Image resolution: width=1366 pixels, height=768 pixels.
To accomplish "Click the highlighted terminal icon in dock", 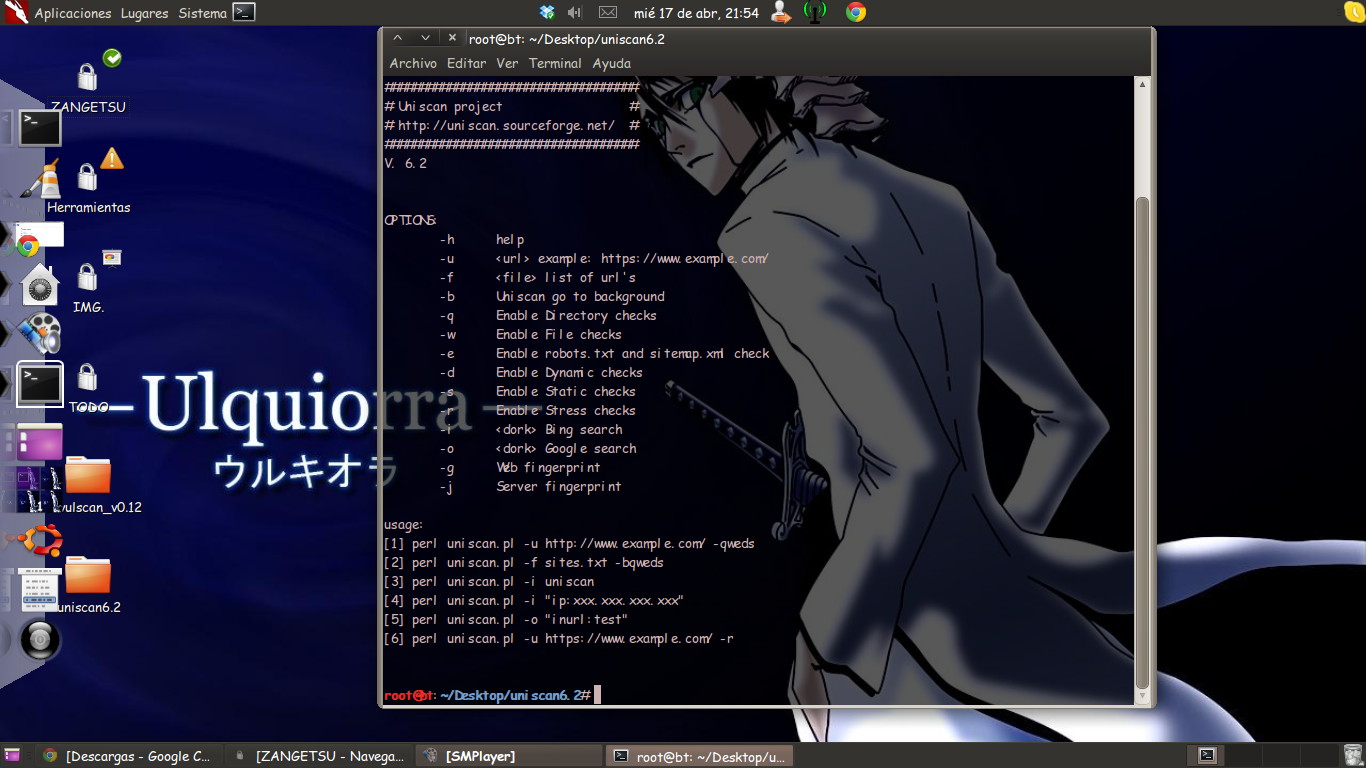I will pos(40,385).
